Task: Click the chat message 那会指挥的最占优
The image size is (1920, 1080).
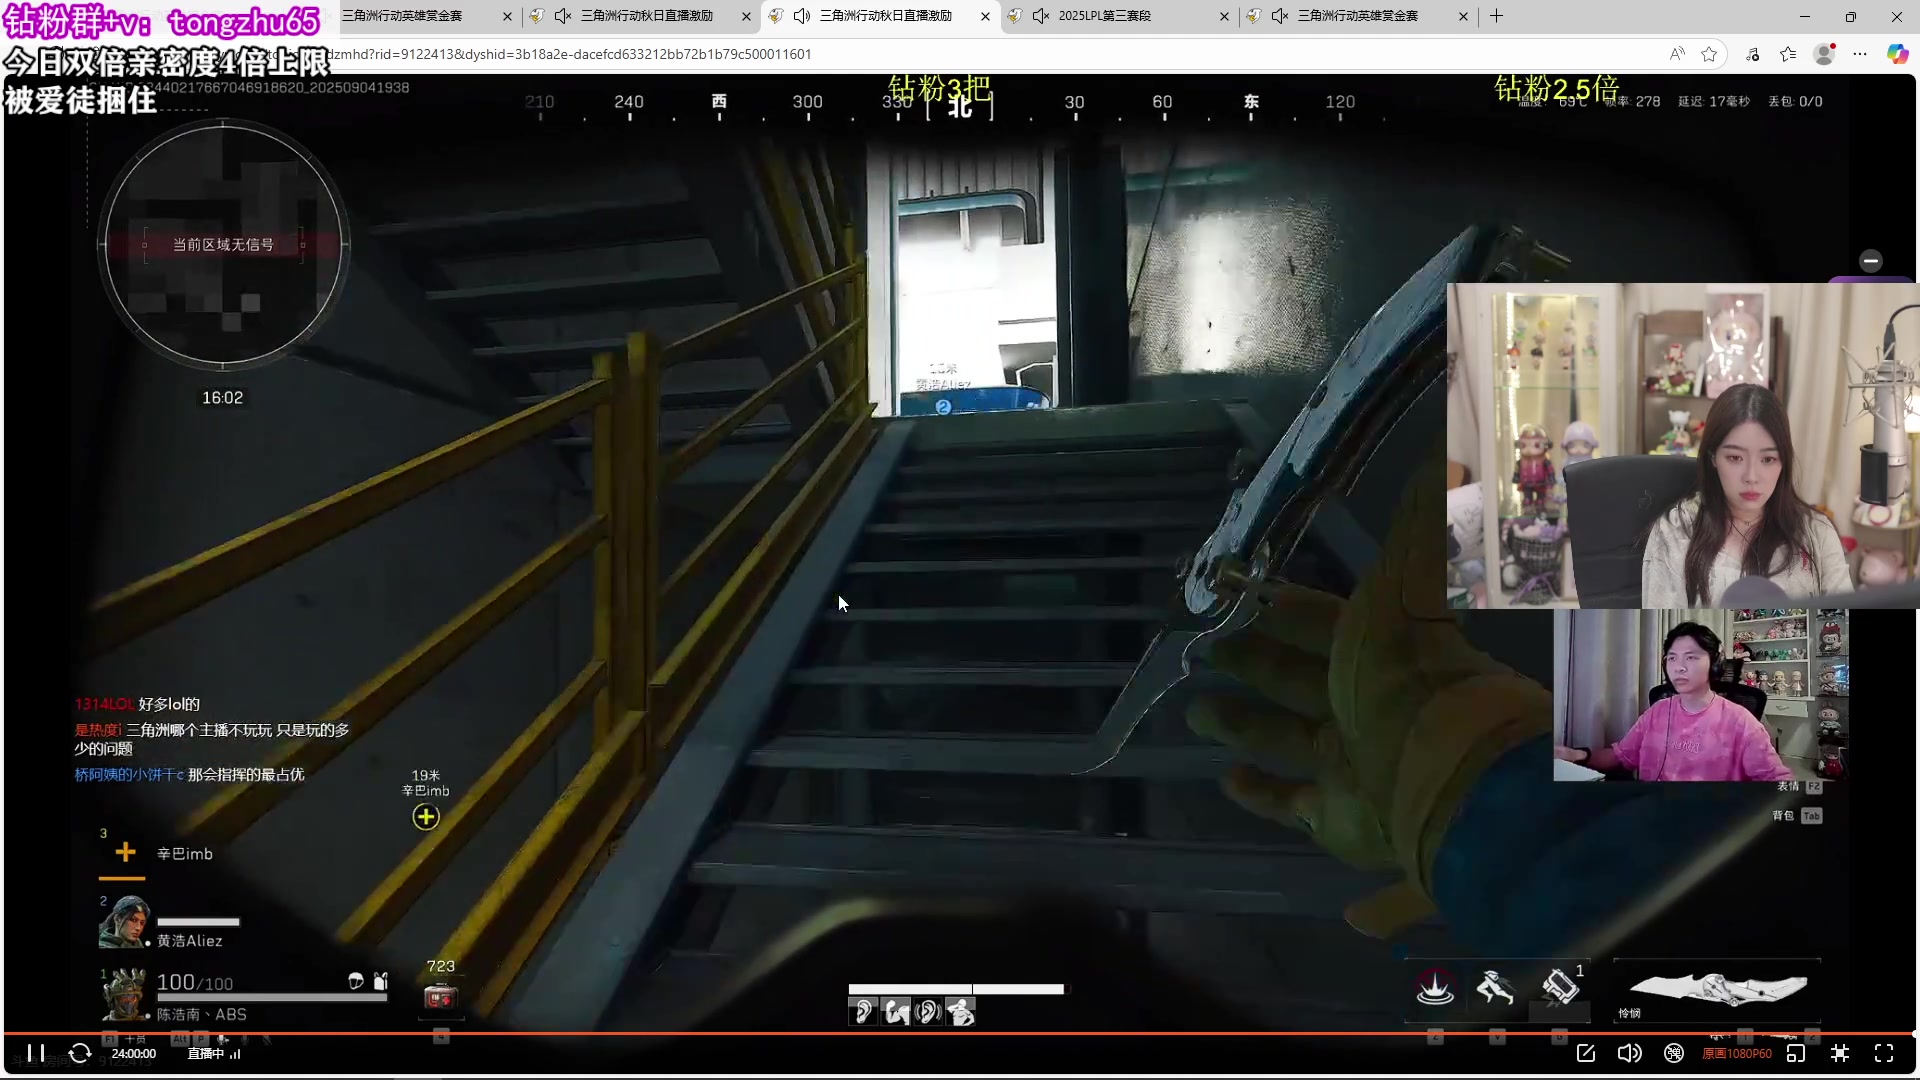Action: 246,774
